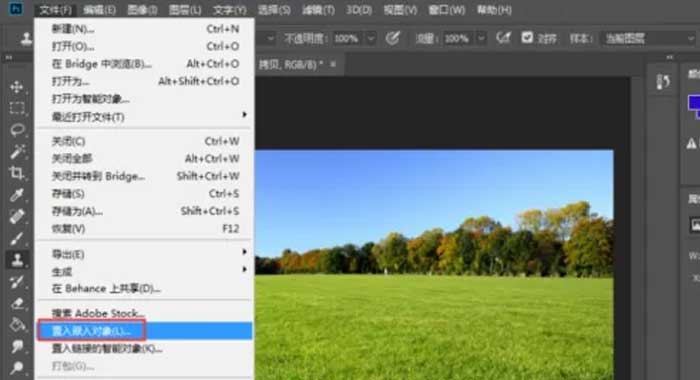
Task: Select the Crop tool
Action: pos(17,173)
